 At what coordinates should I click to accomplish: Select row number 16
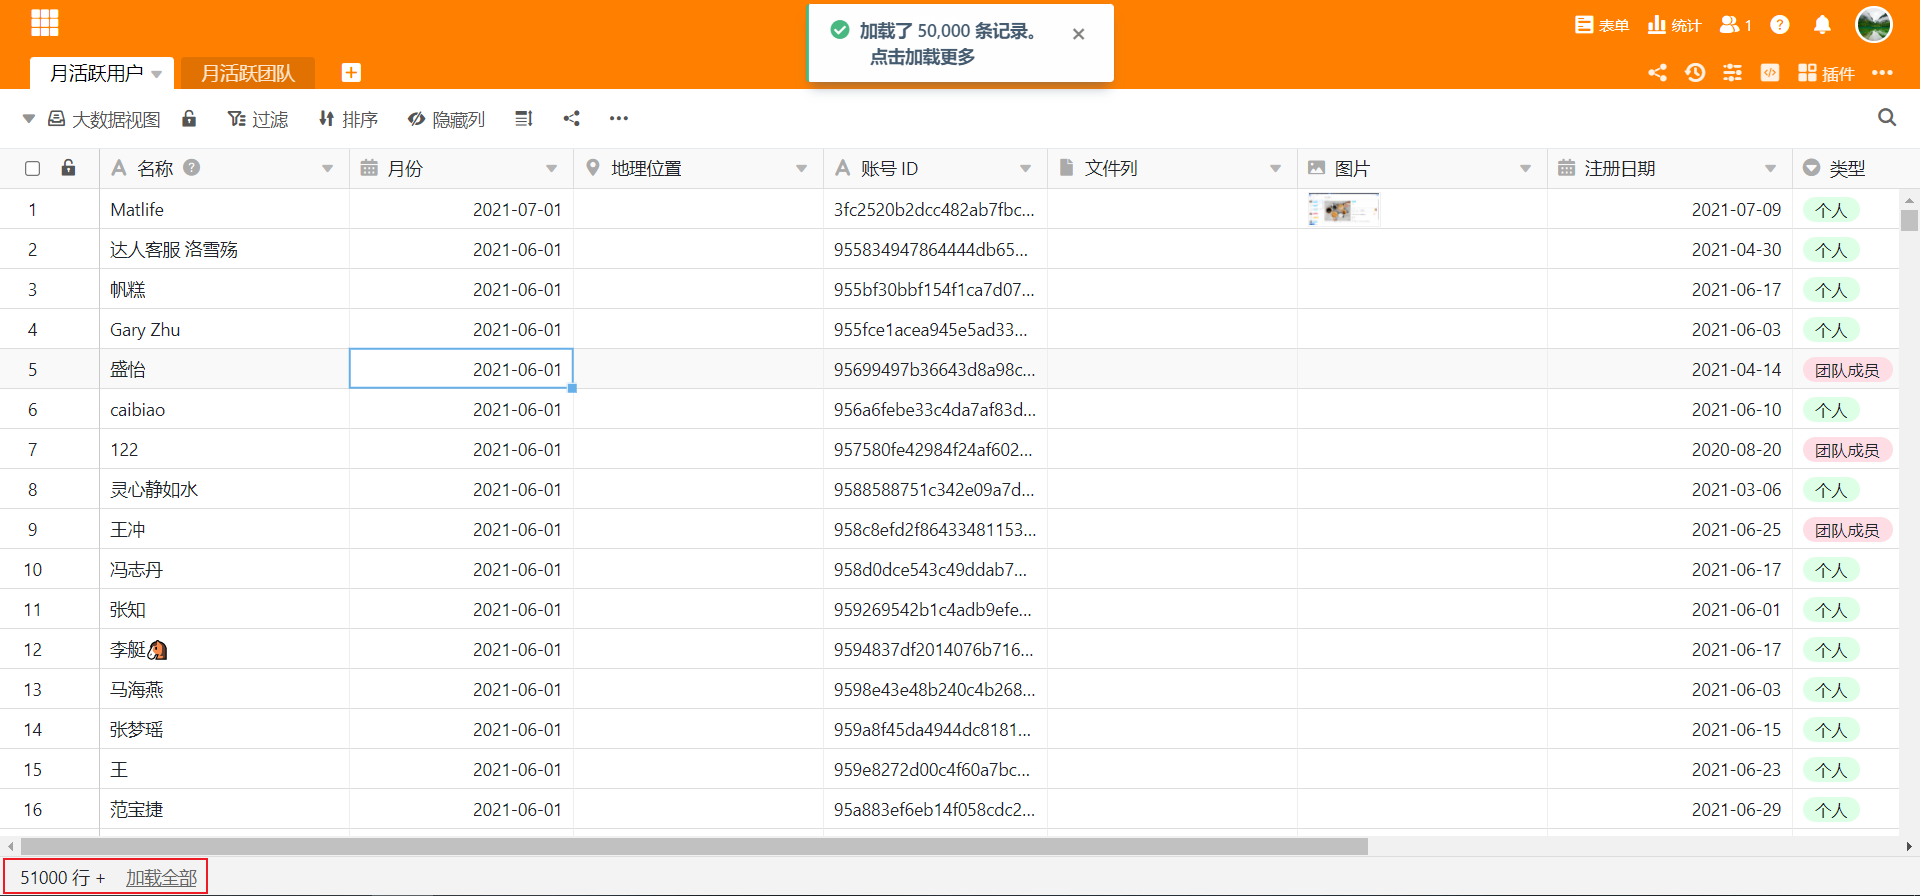pos(33,809)
